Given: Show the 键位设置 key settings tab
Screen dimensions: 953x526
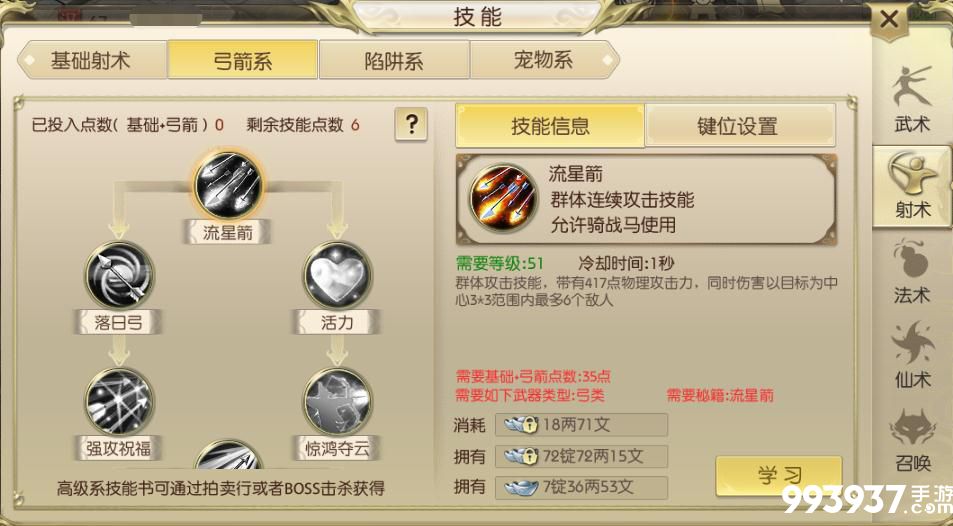Looking at the screenshot, I should pyautogui.click(x=740, y=125).
